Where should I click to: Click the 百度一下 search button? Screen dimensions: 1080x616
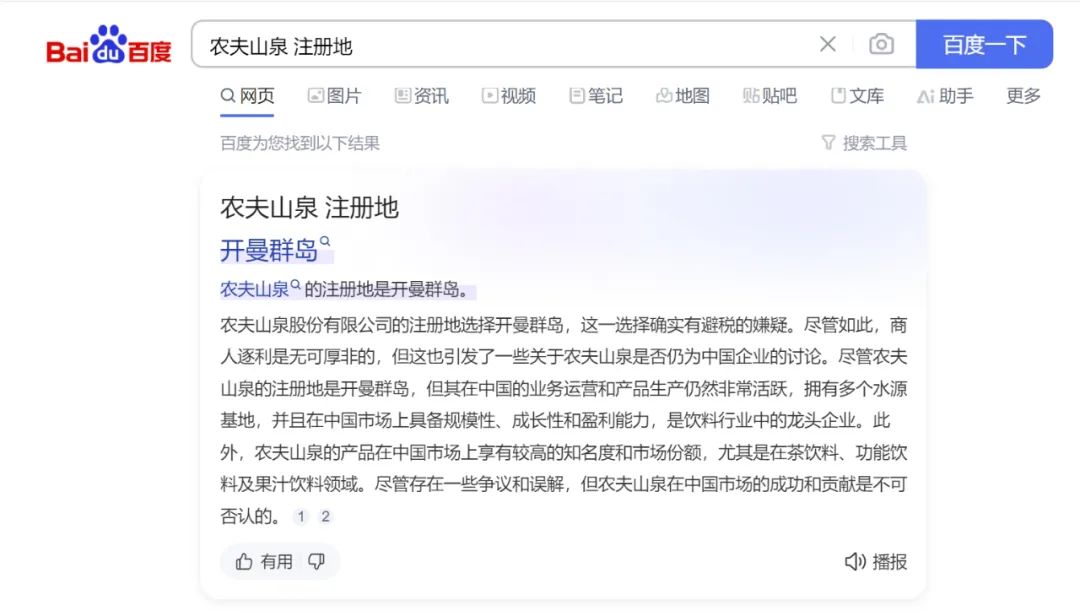point(984,45)
